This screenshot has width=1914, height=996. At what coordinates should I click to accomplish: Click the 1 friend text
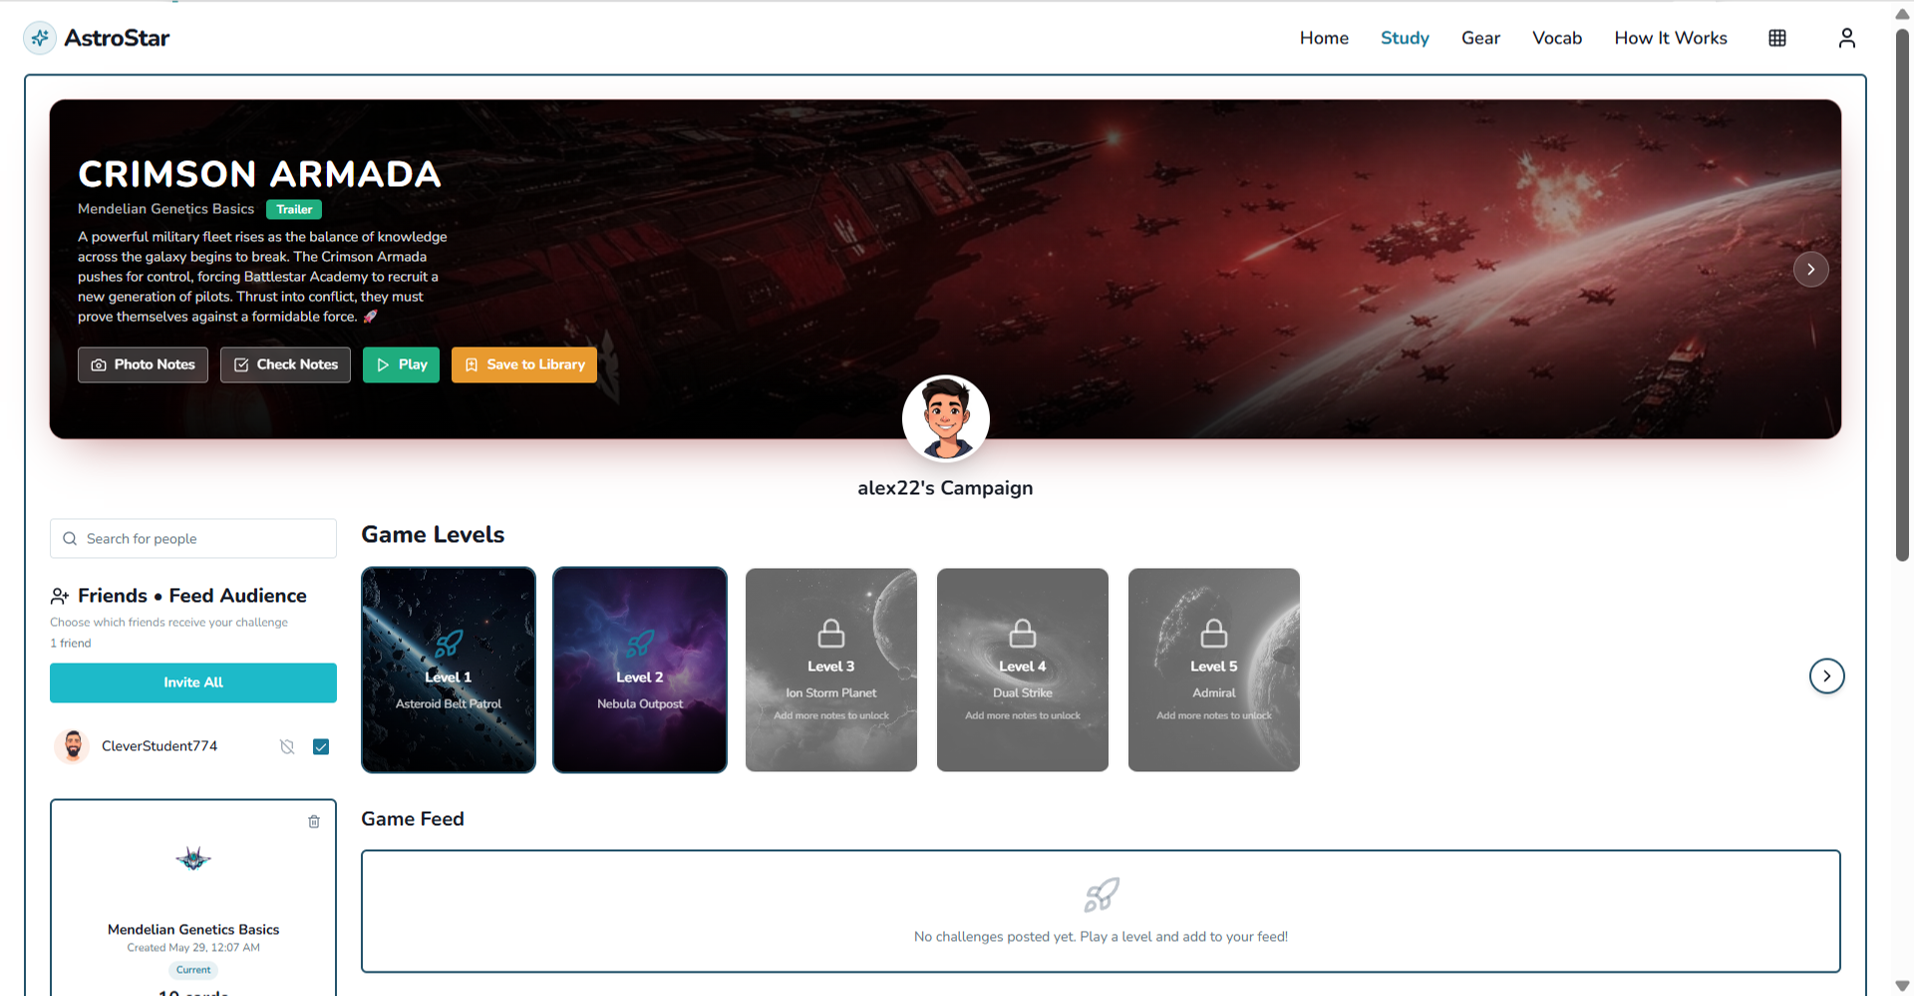click(x=70, y=643)
